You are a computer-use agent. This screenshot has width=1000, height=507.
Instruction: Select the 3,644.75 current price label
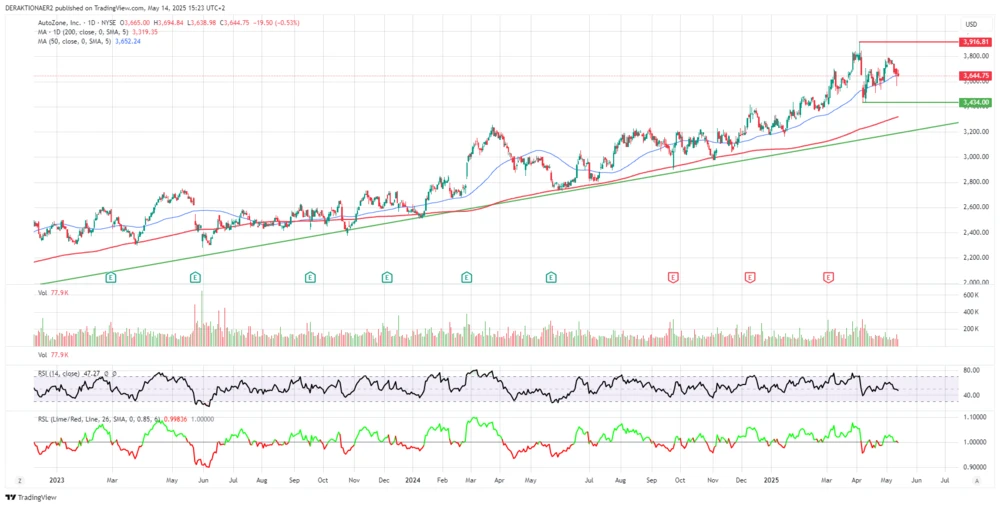point(976,76)
